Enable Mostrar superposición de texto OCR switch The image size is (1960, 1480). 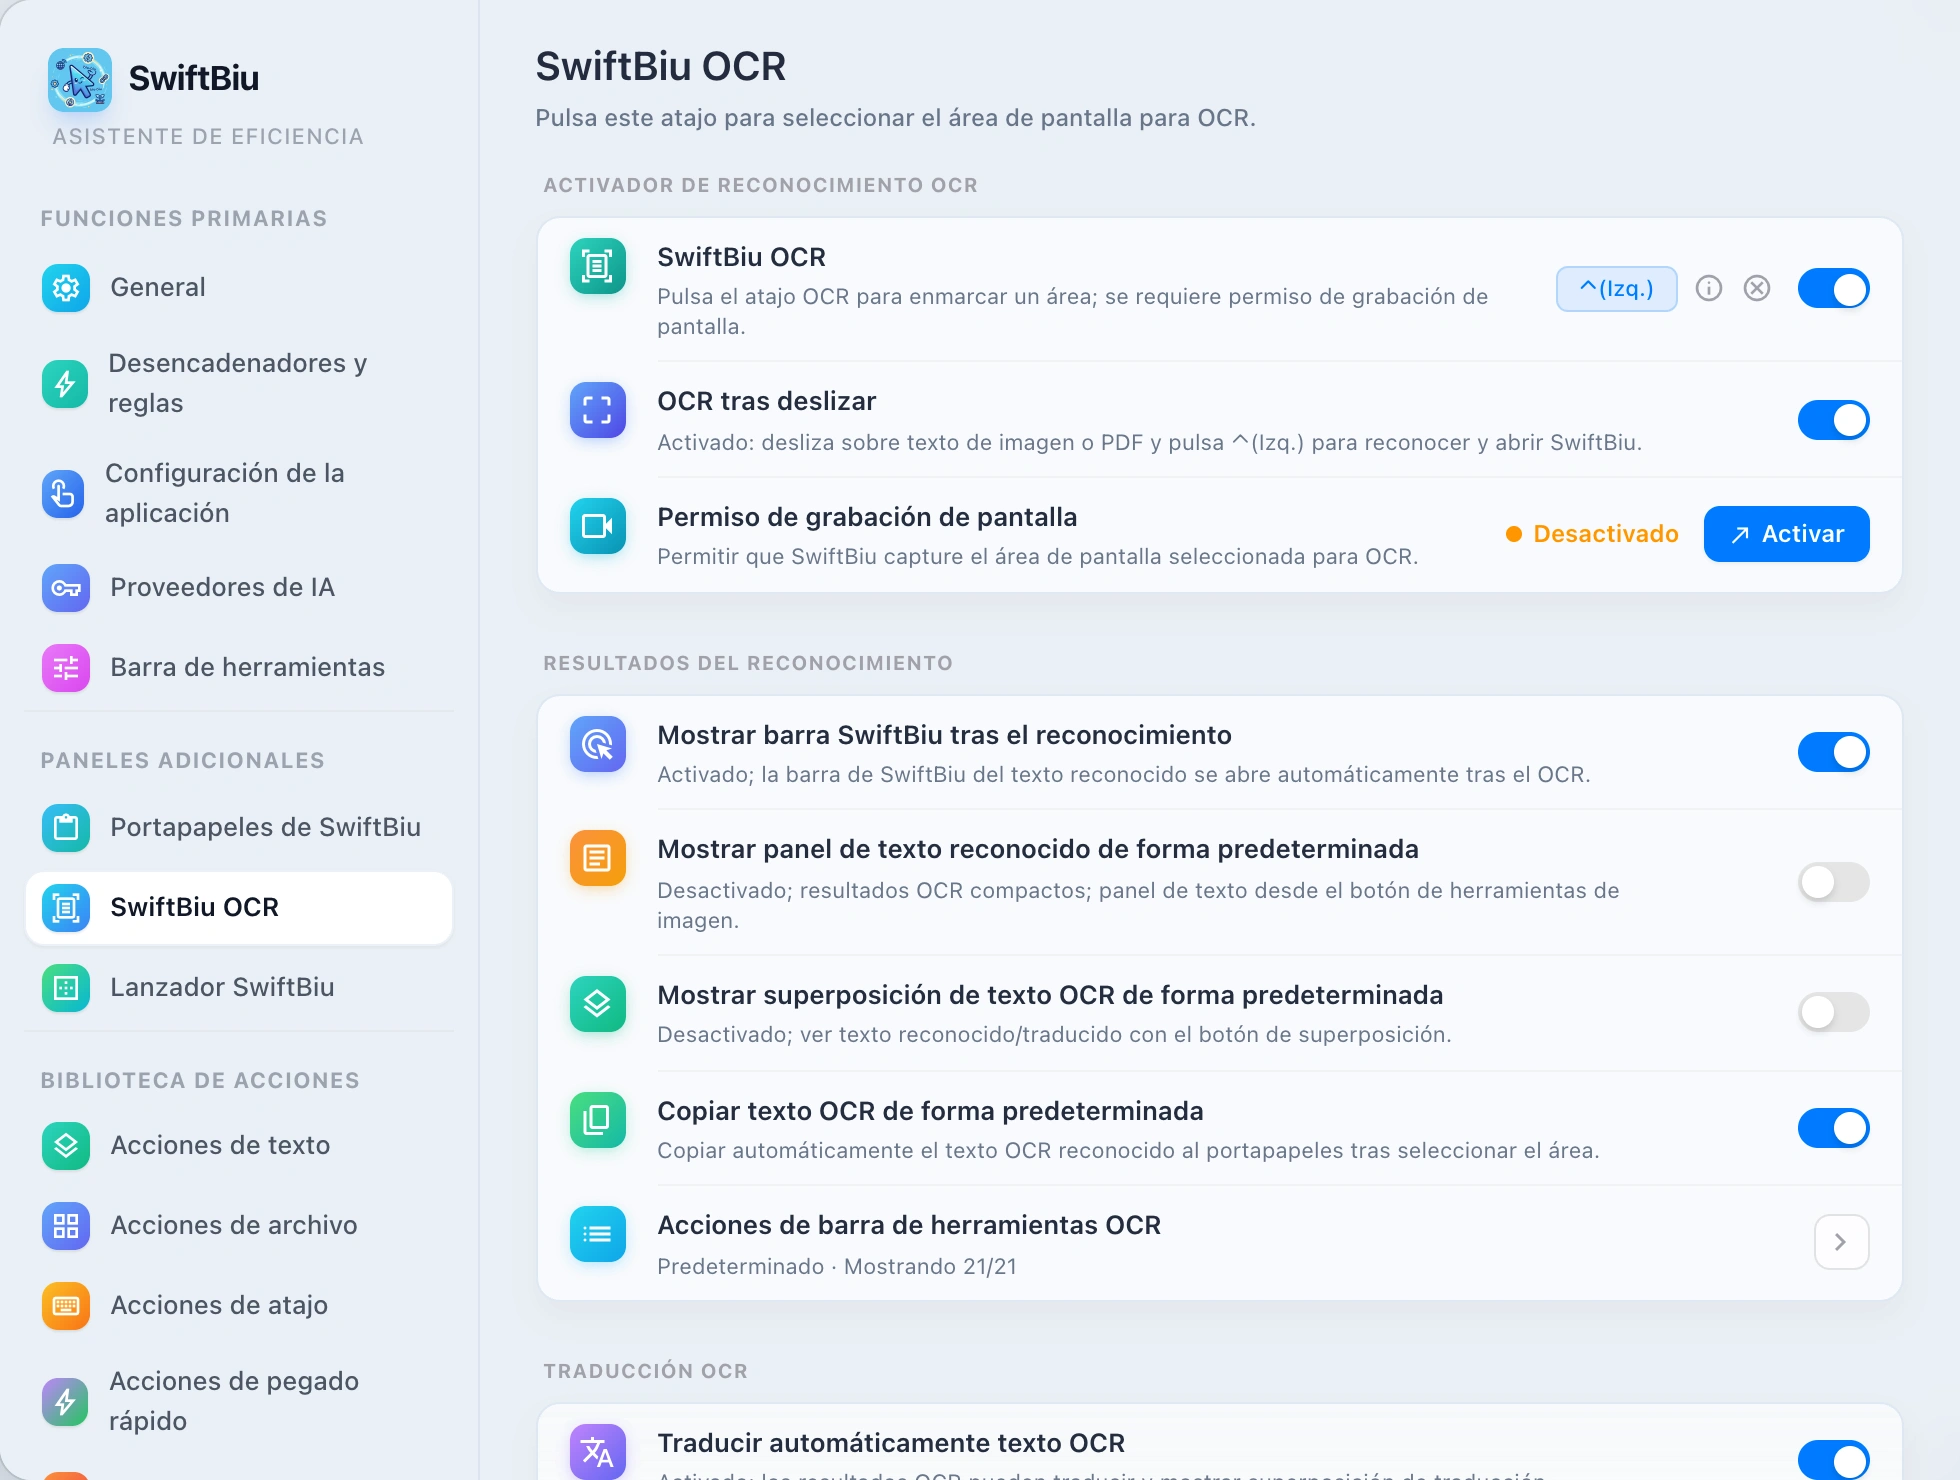point(1834,1012)
